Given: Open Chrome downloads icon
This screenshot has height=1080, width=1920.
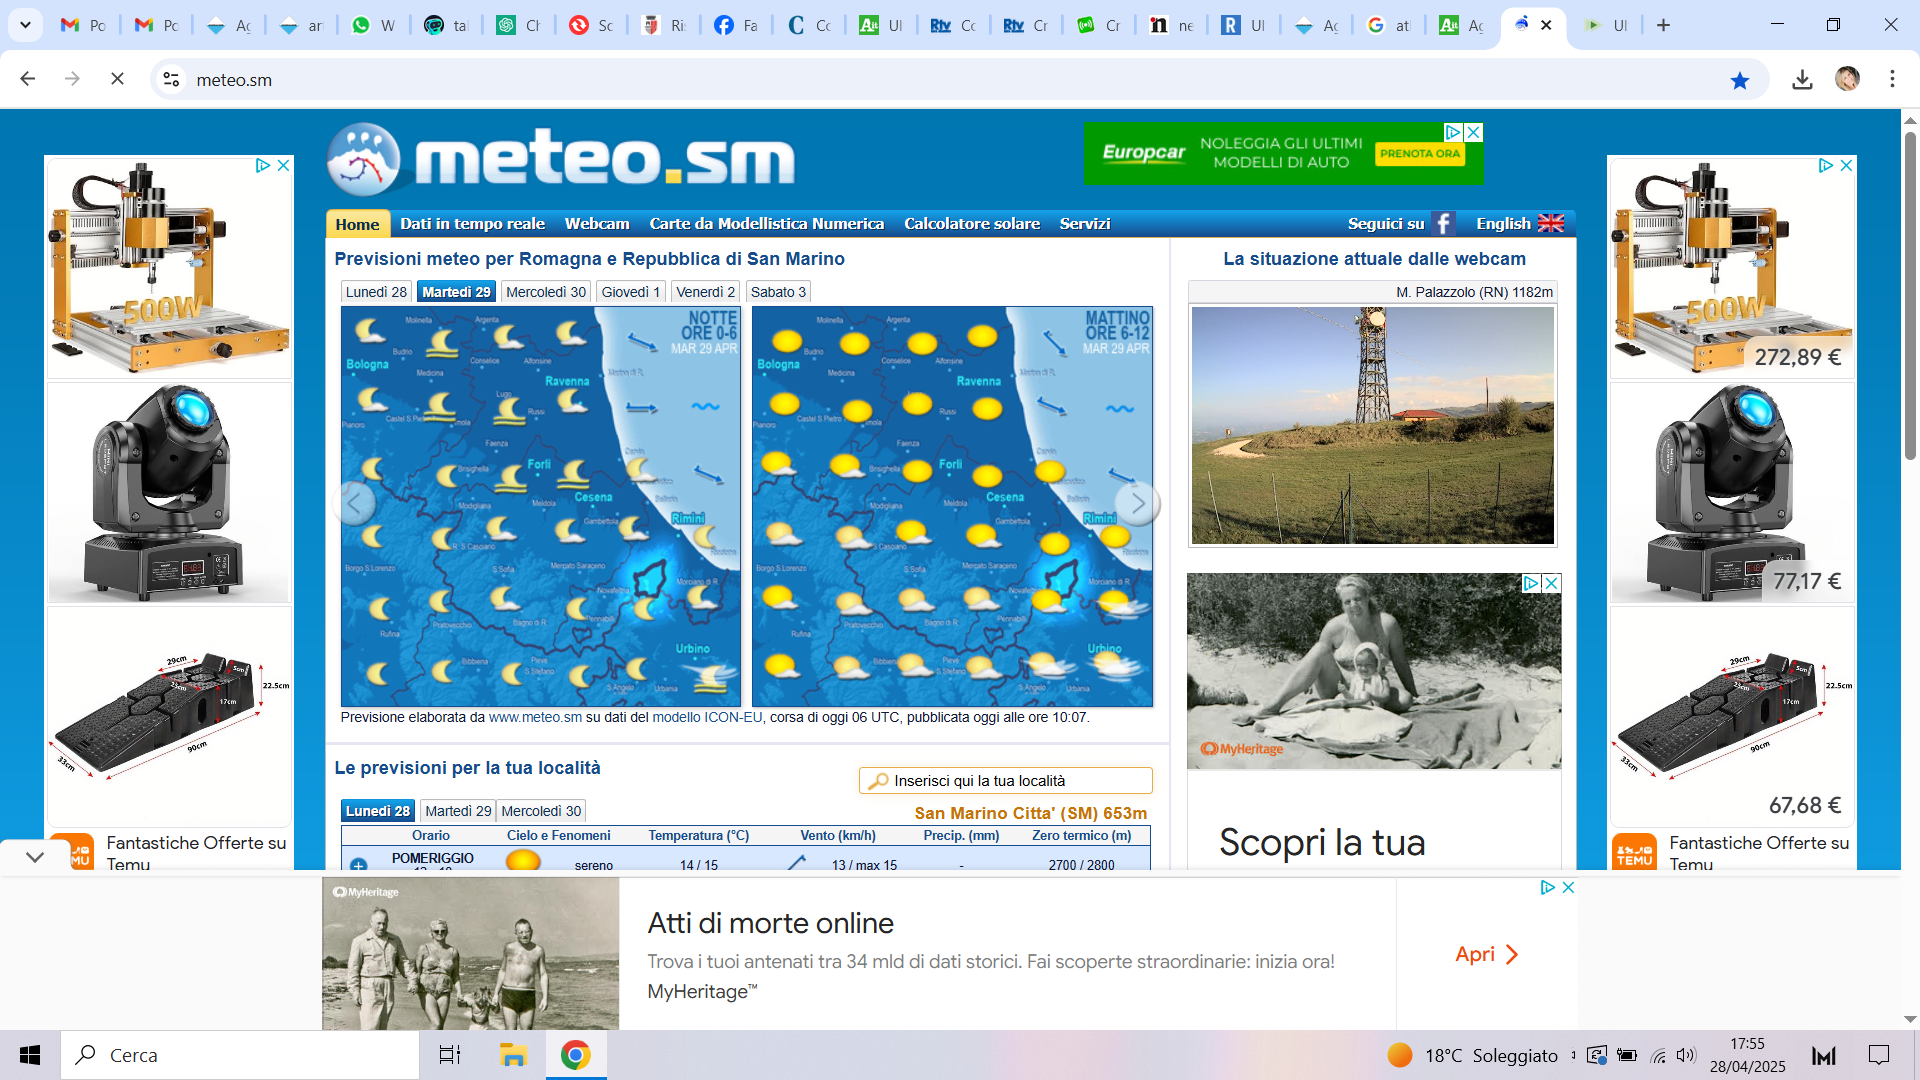Looking at the screenshot, I should coord(1802,79).
